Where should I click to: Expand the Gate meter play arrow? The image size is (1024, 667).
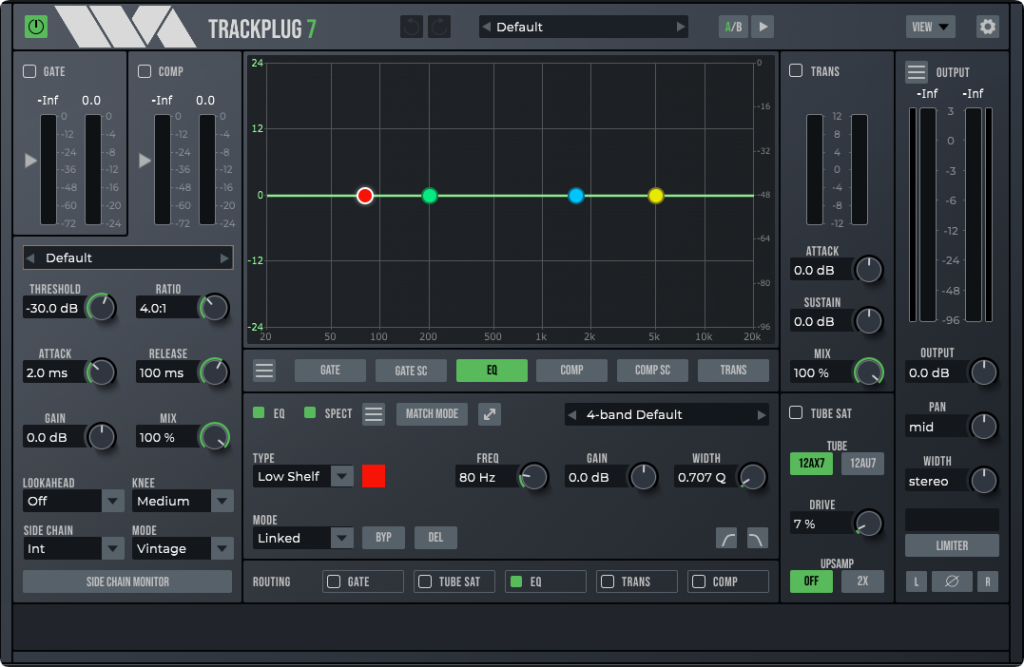[x=31, y=161]
